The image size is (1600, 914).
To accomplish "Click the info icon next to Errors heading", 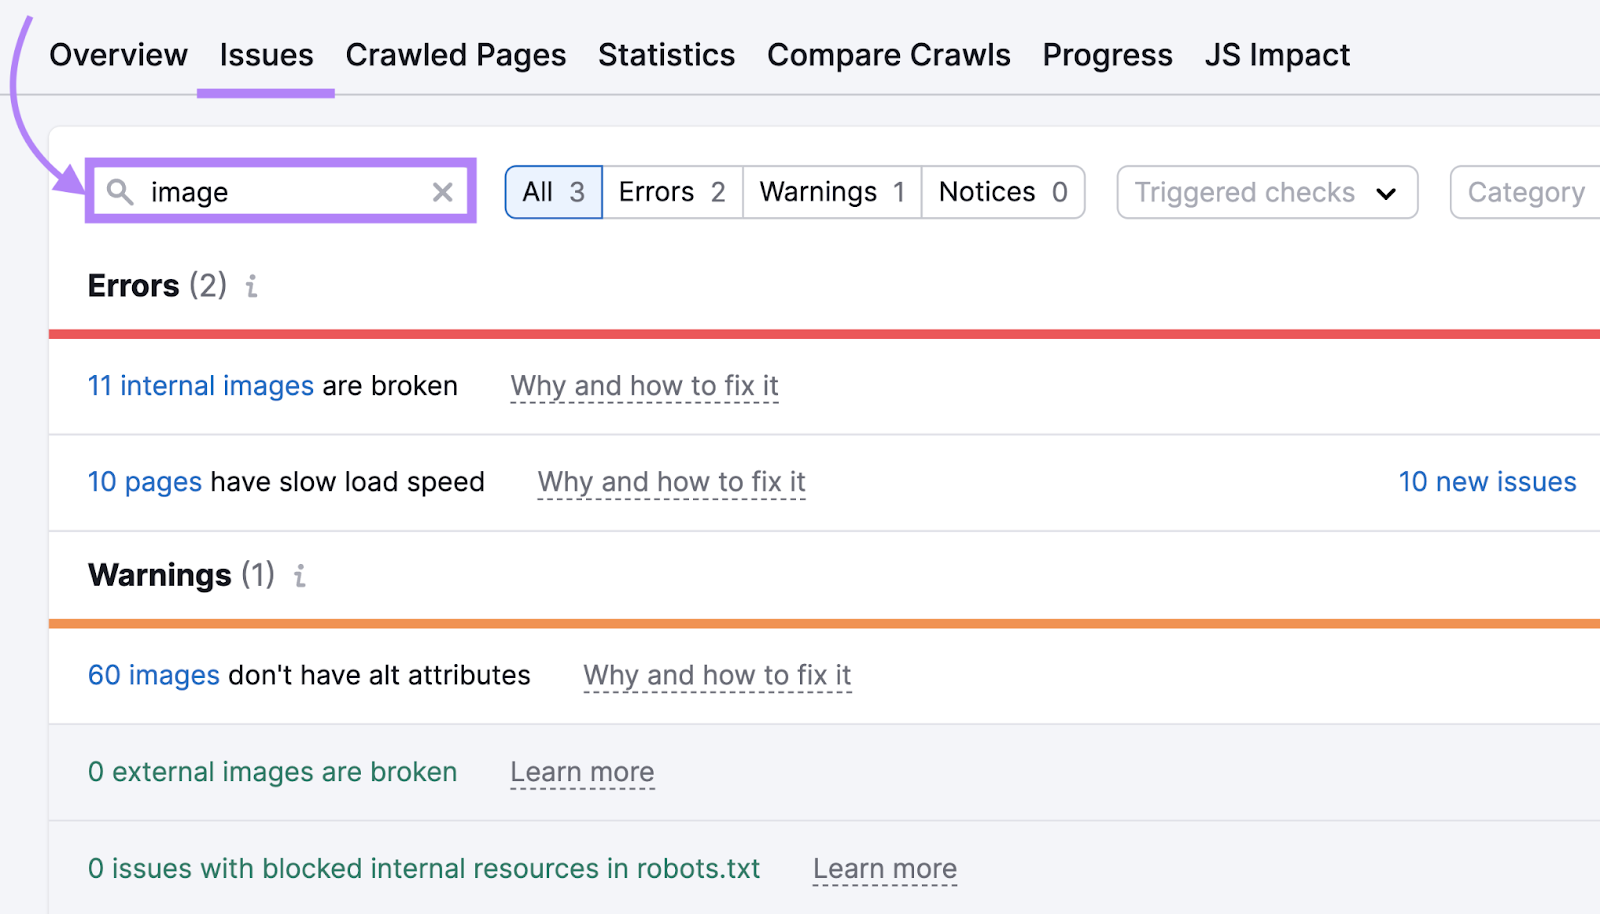I will (251, 287).
